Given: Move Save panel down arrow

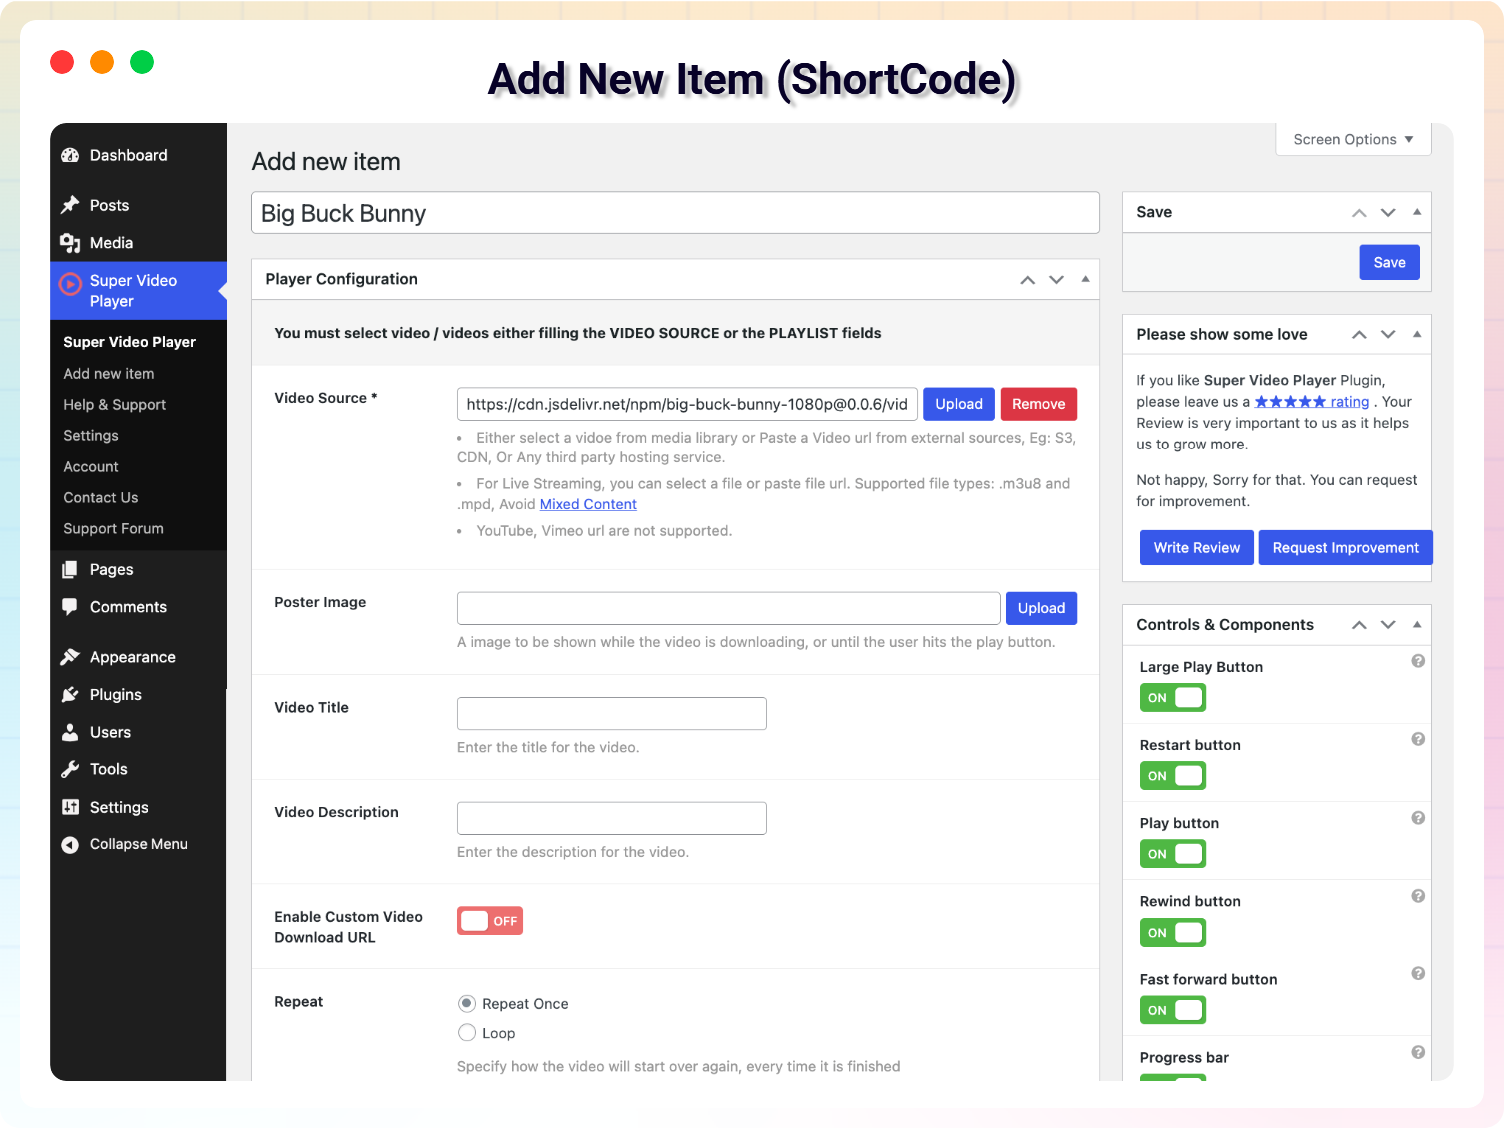Looking at the screenshot, I should click(x=1388, y=213).
